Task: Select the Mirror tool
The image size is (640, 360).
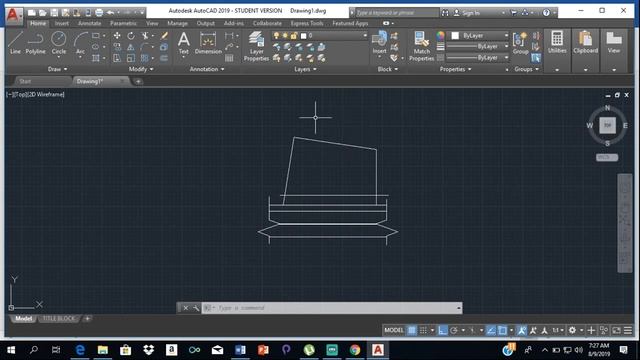Action: click(x=131, y=47)
